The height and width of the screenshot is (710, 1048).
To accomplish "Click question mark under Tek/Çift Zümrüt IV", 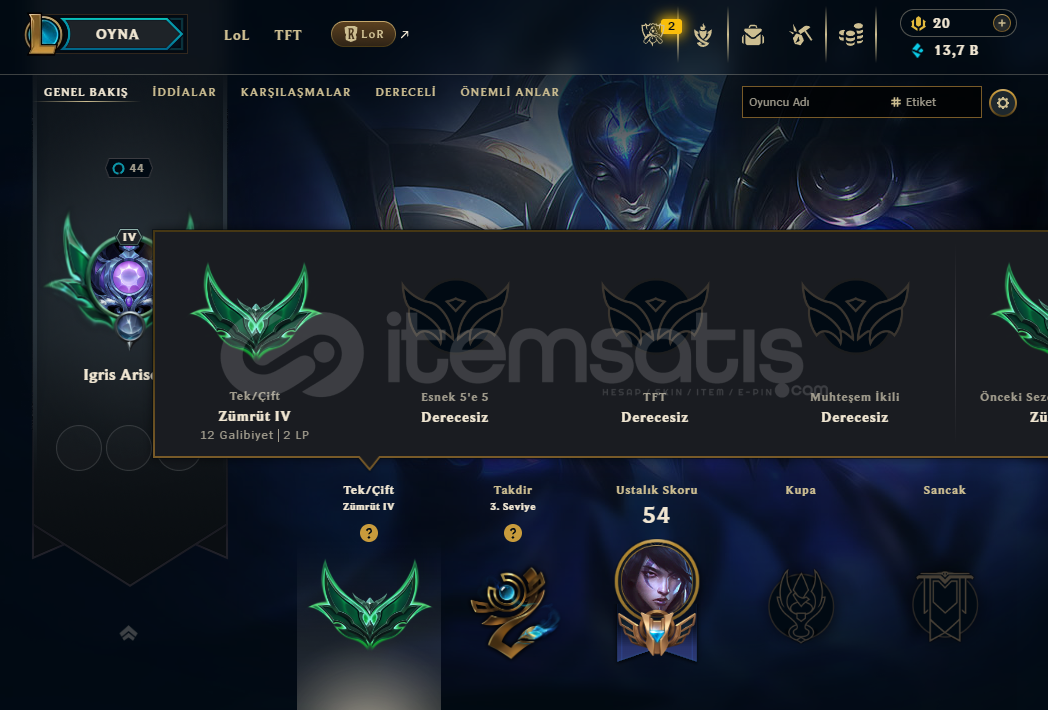I will tap(369, 533).
